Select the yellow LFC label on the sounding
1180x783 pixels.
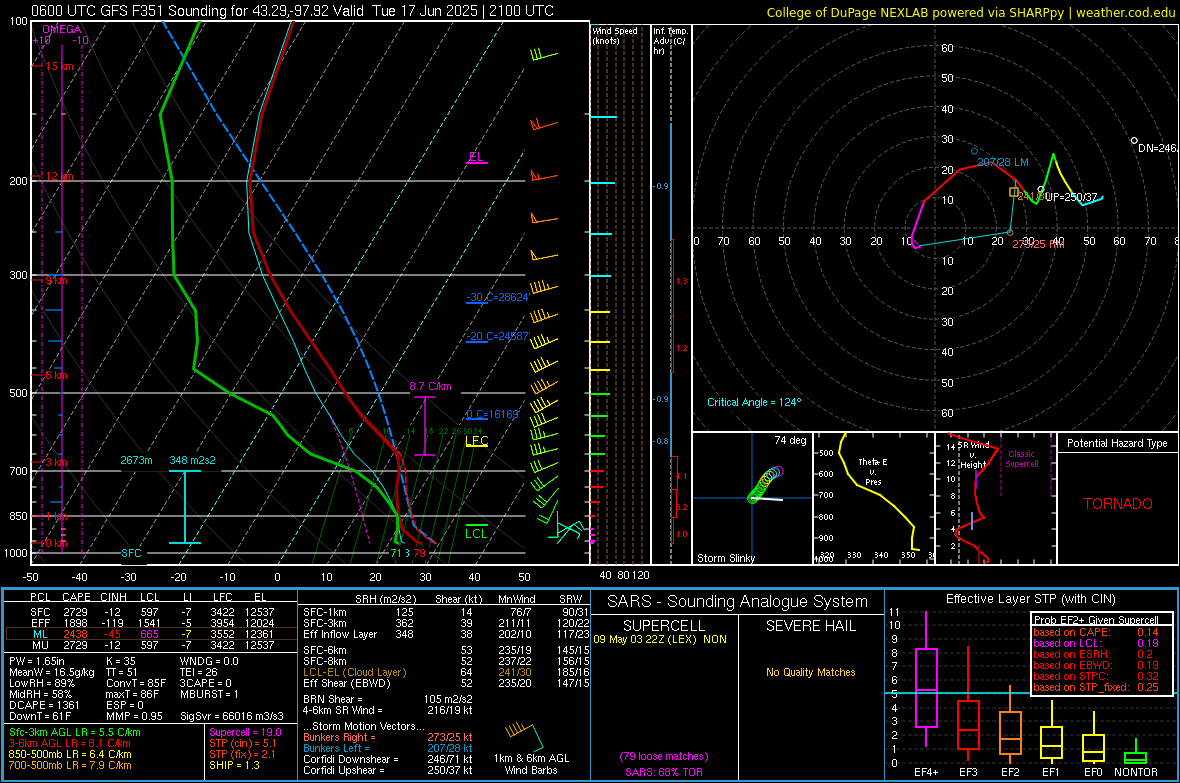click(476, 440)
